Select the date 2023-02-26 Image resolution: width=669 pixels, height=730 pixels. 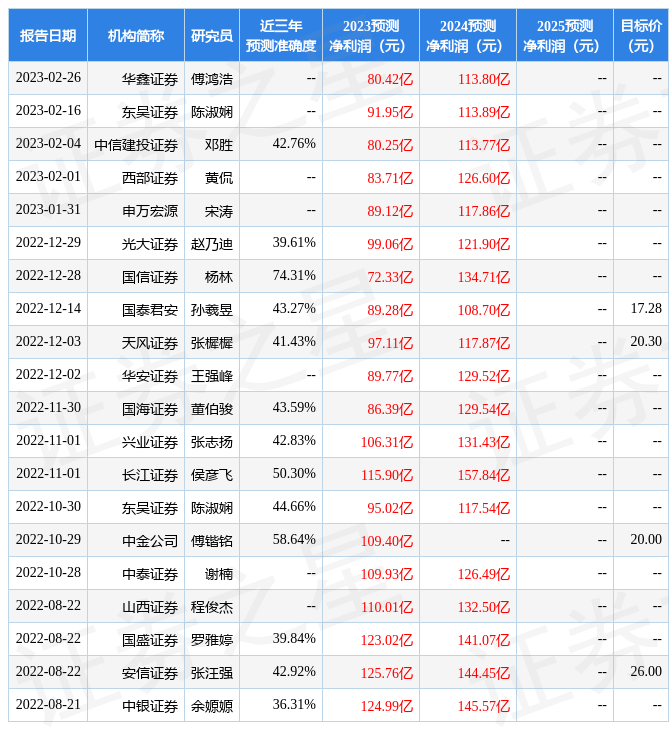[48, 78]
